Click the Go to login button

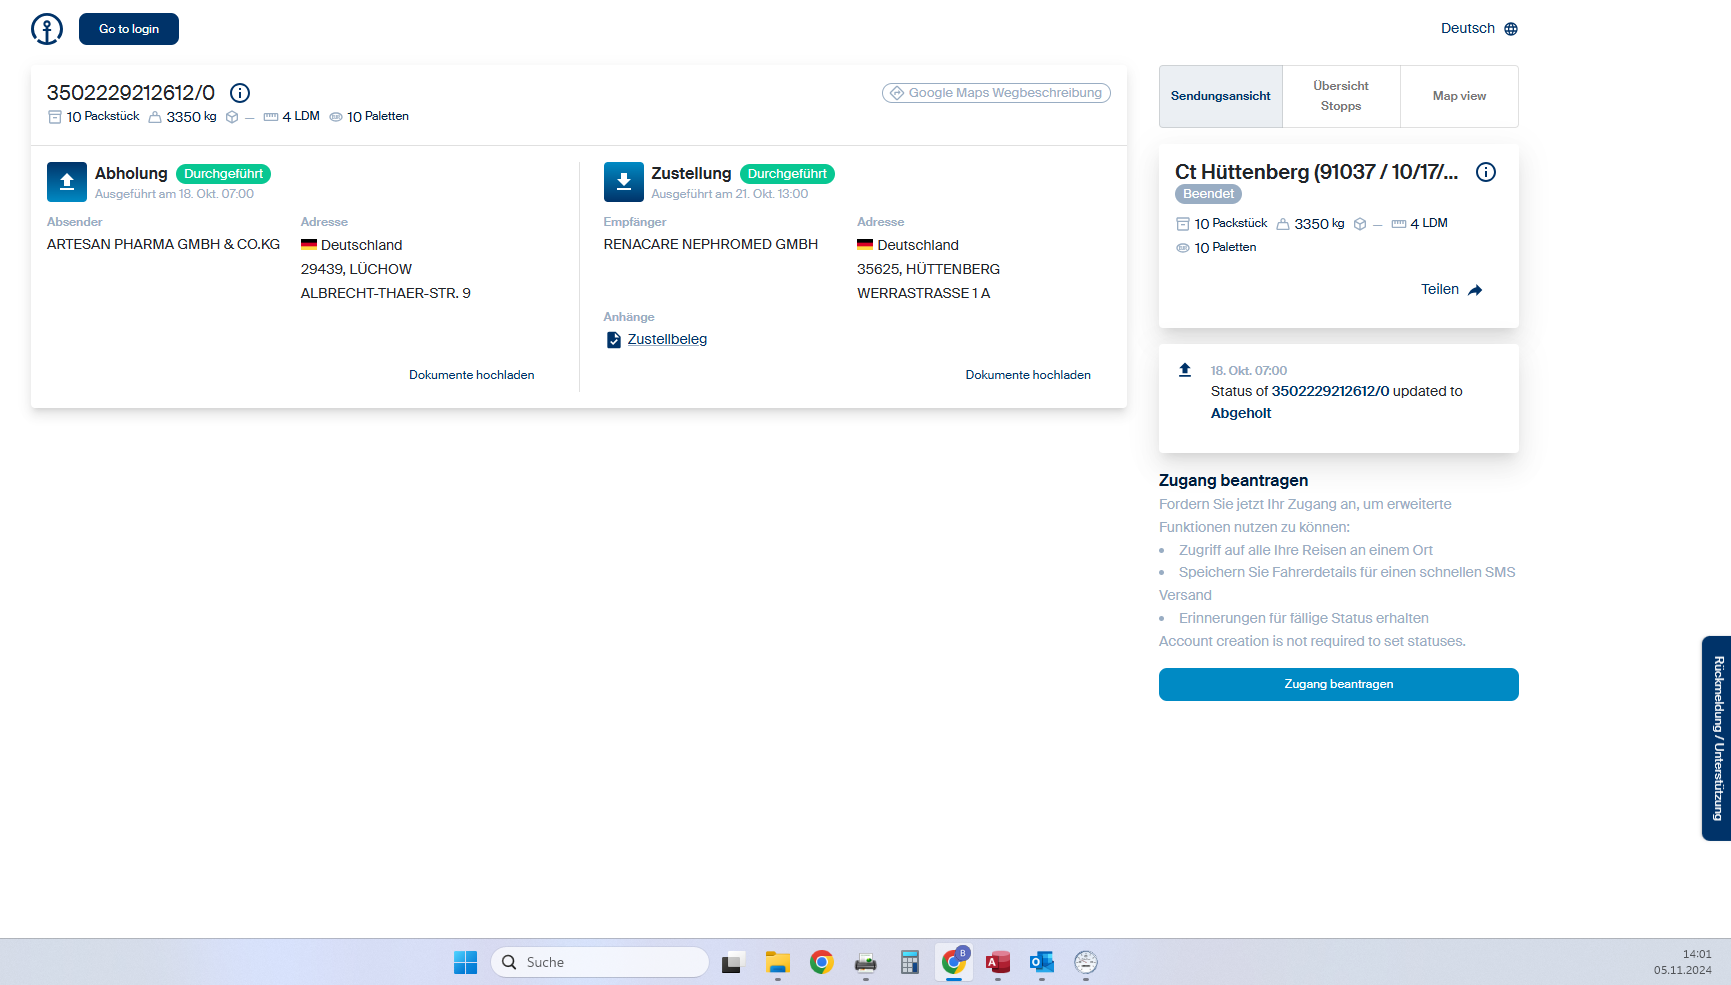point(129,29)
